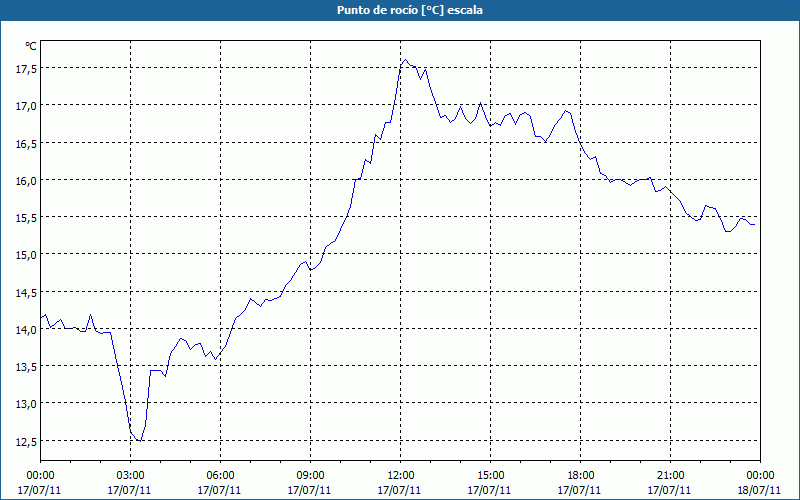Click the 13,5 y-axis value

pyautogui.click(x=26, y=367)
